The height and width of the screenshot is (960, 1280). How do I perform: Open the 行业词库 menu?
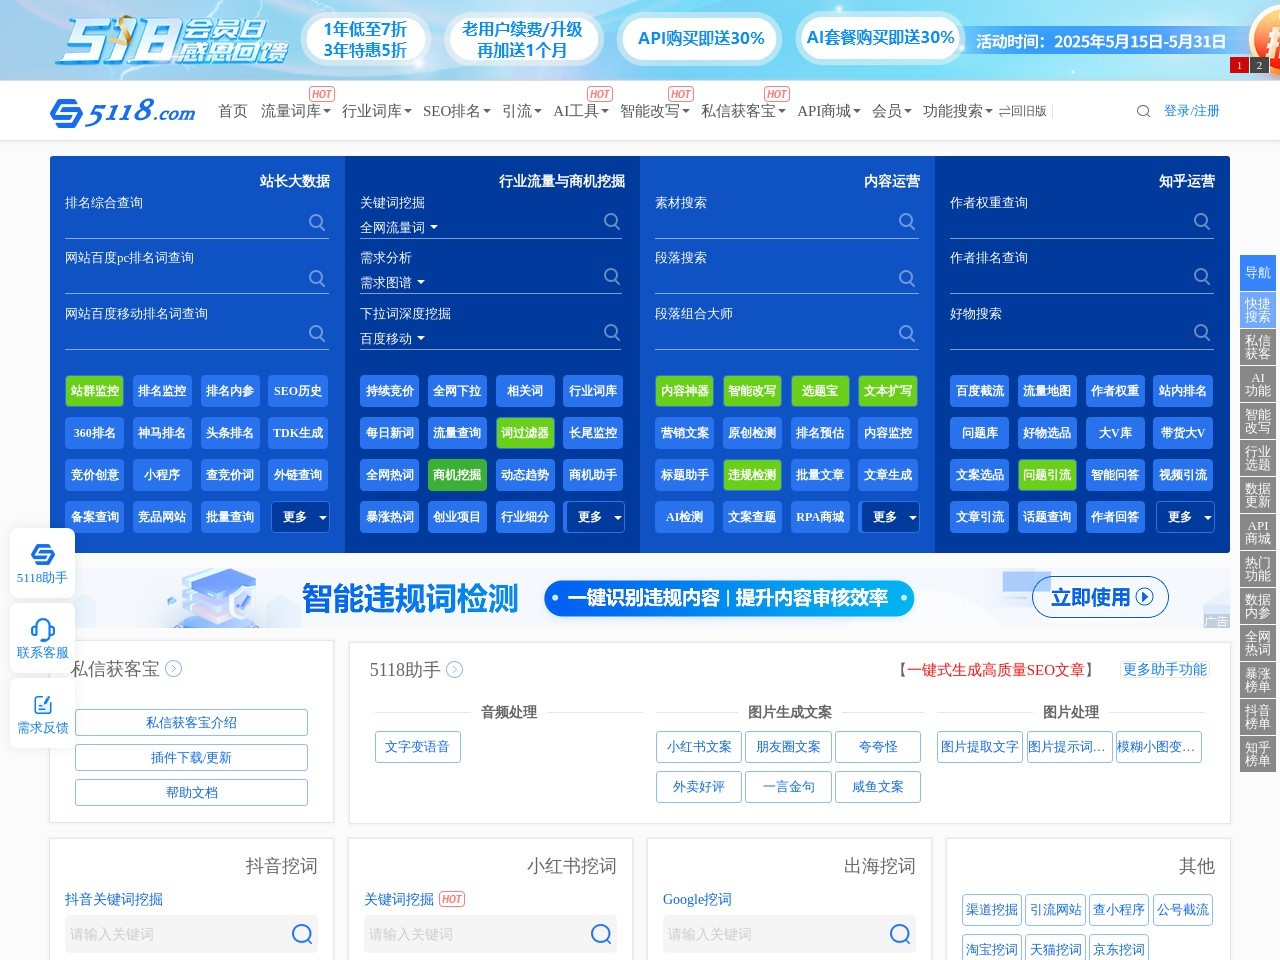pos(376,111)
